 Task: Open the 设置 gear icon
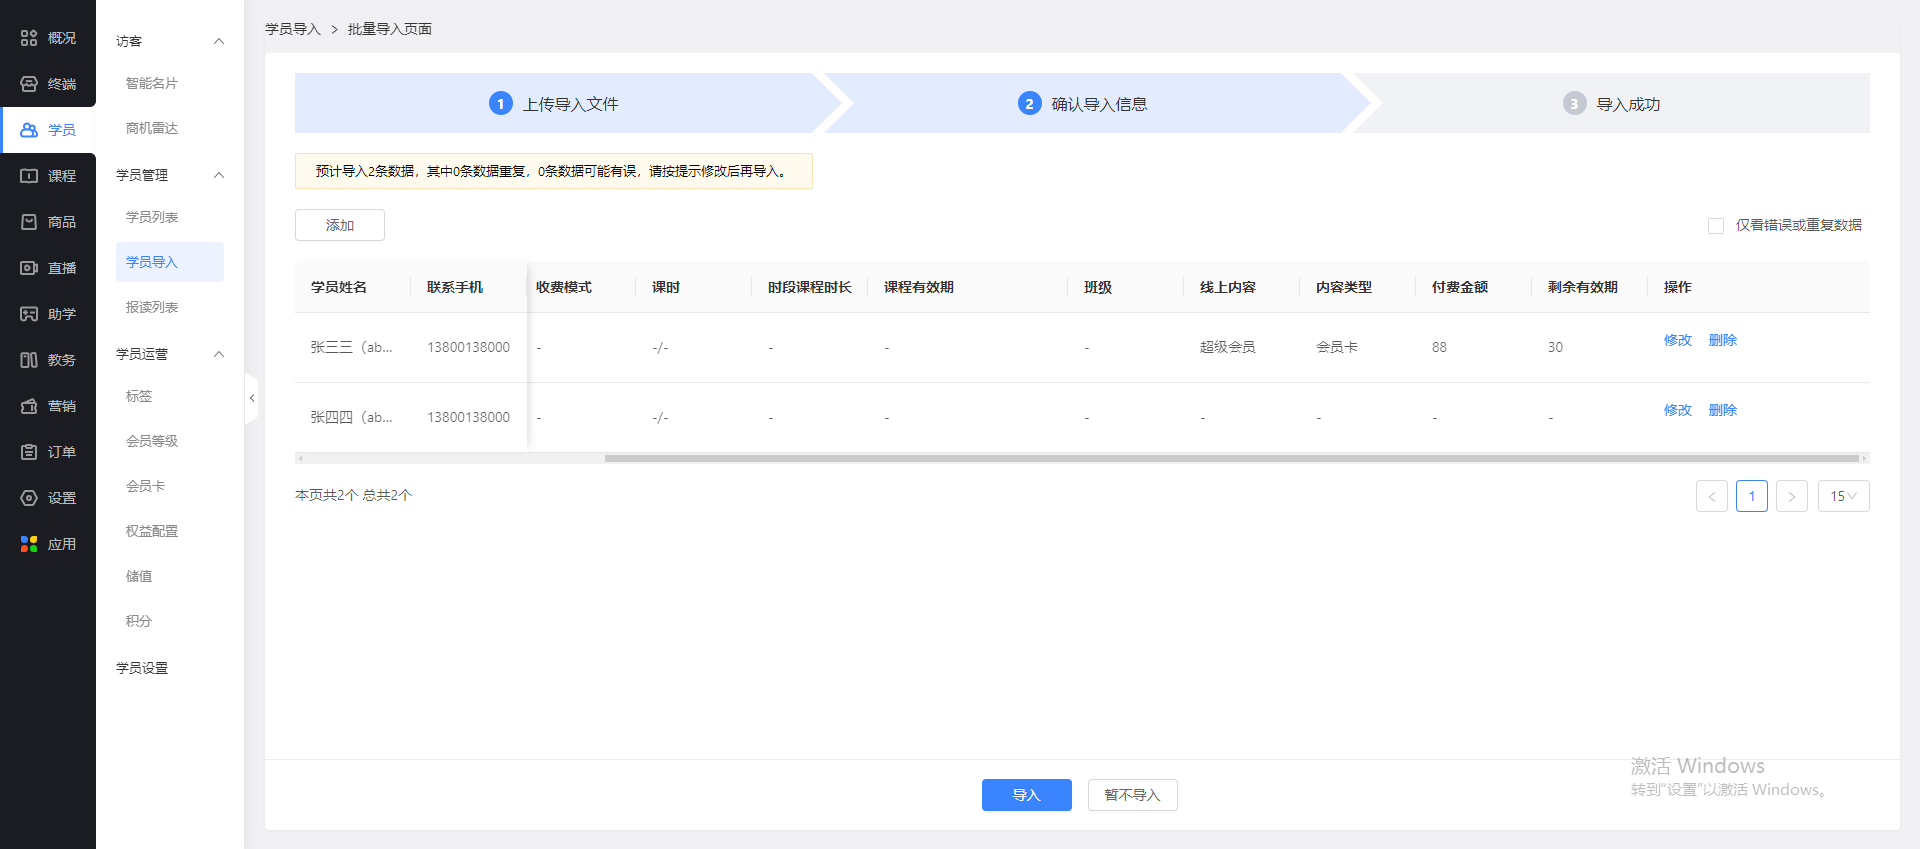tap(29, 498)
